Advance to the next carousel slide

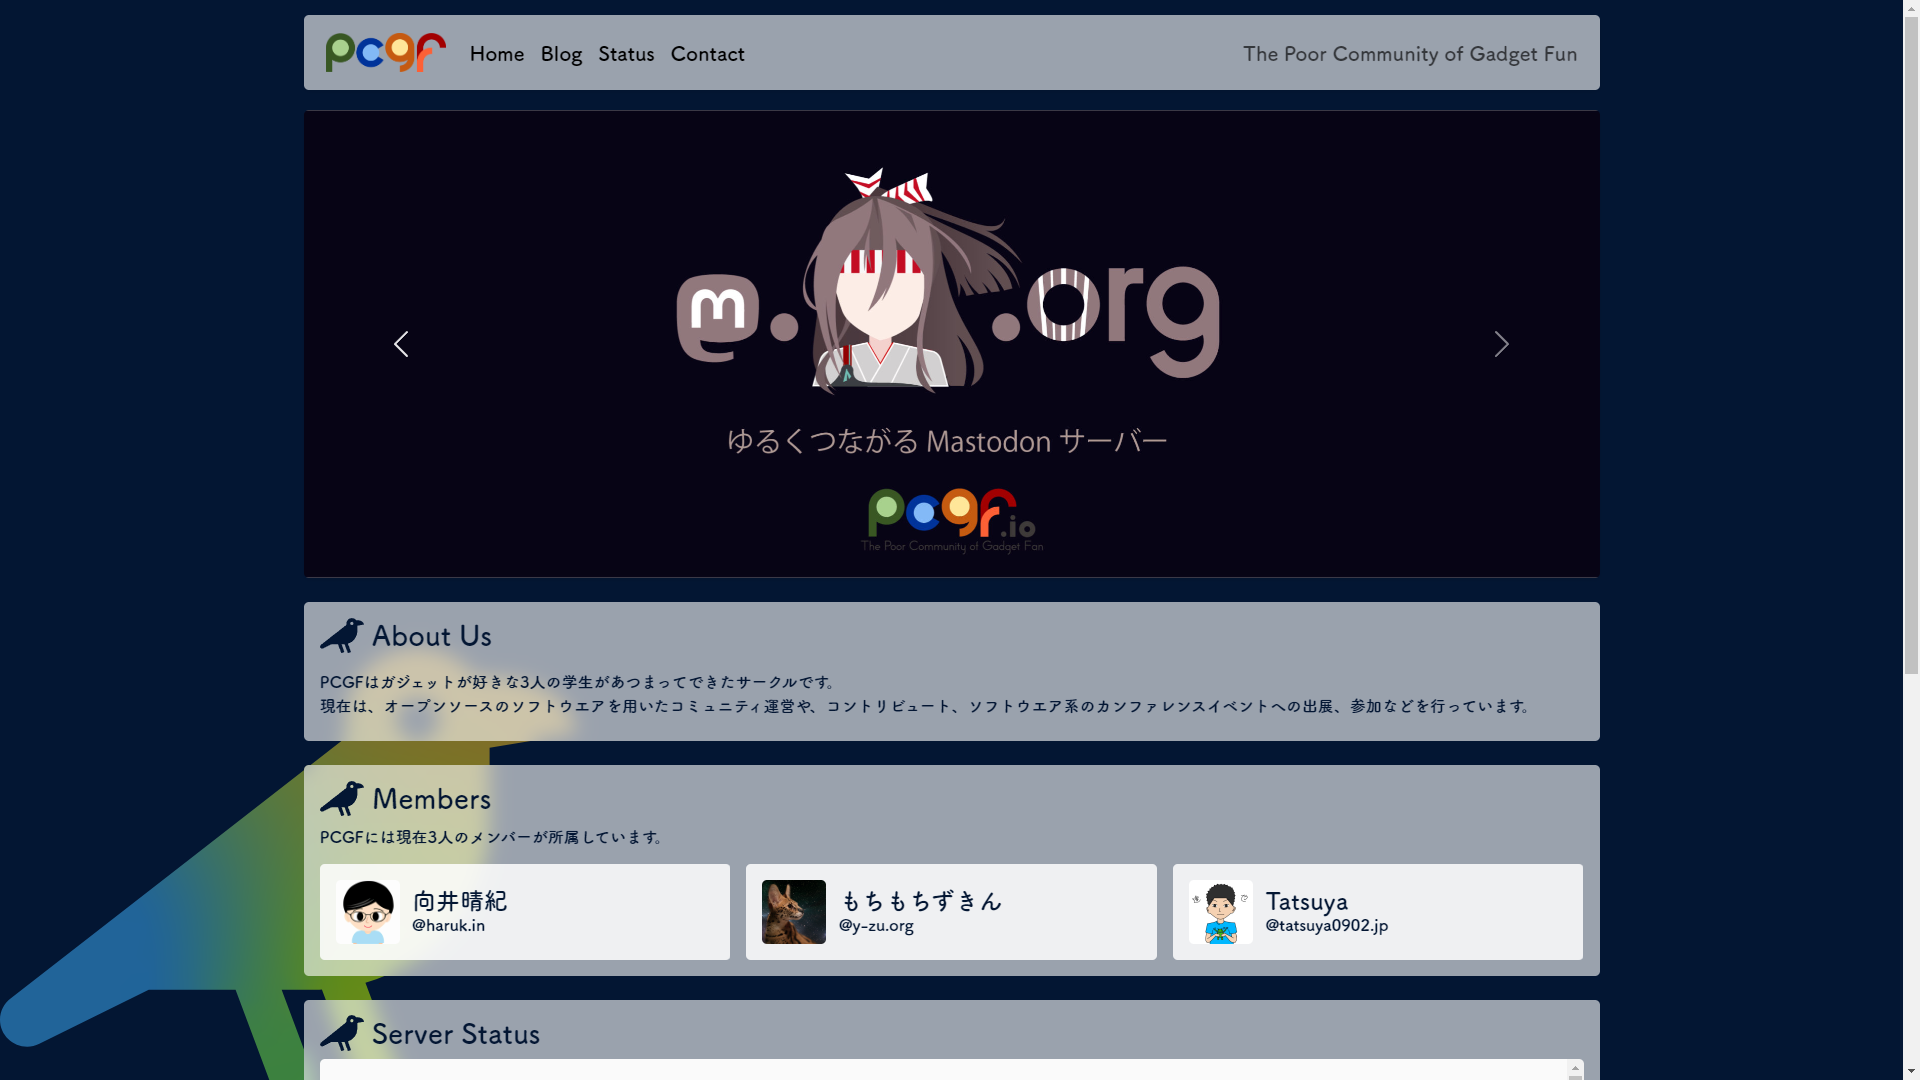[x=1501, y=344]
